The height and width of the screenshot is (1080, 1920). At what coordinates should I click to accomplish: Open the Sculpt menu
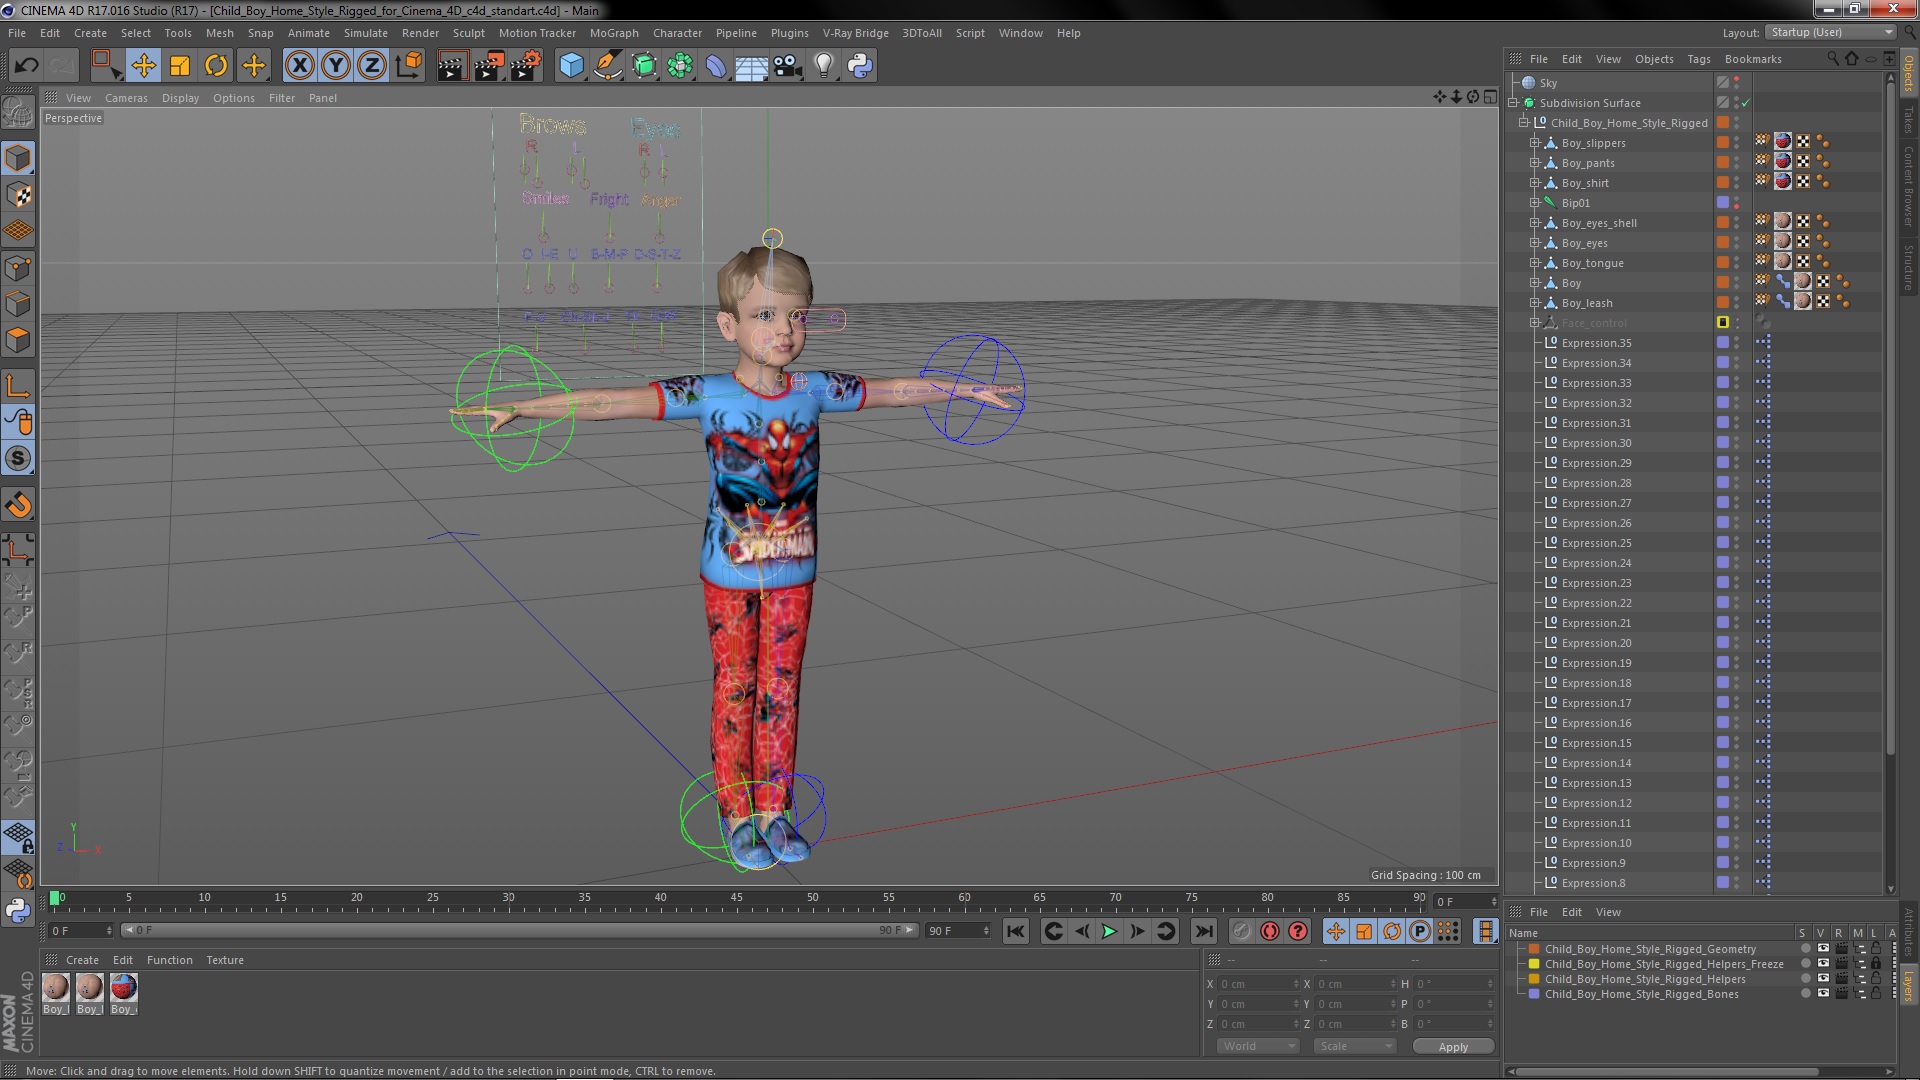pos(468,33)
